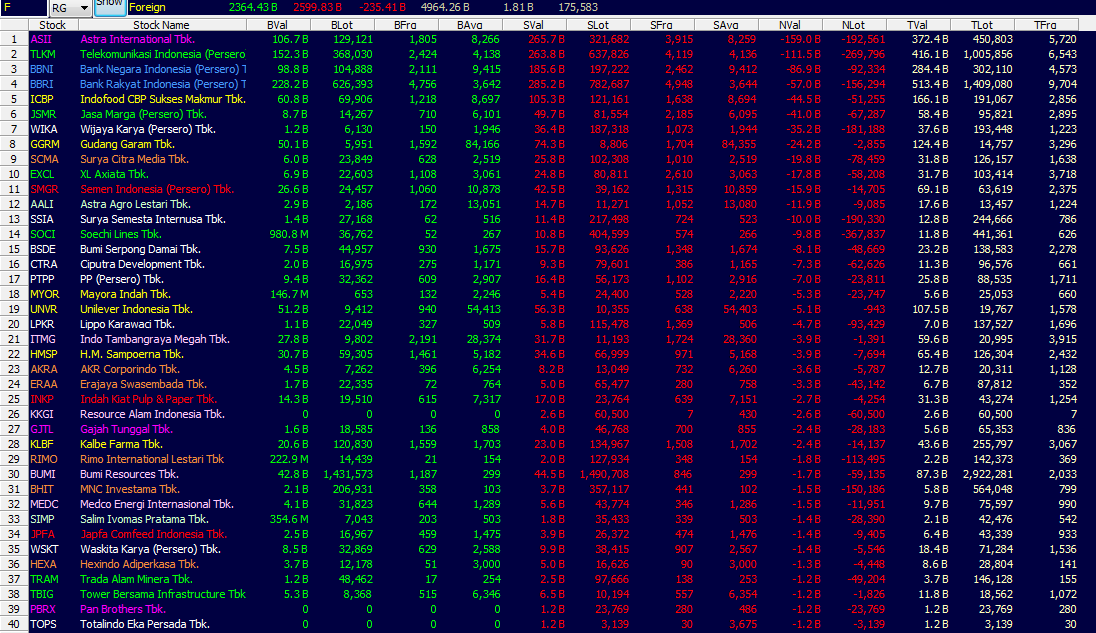
Task: Click the TFrq column header
Action: 1046,25
